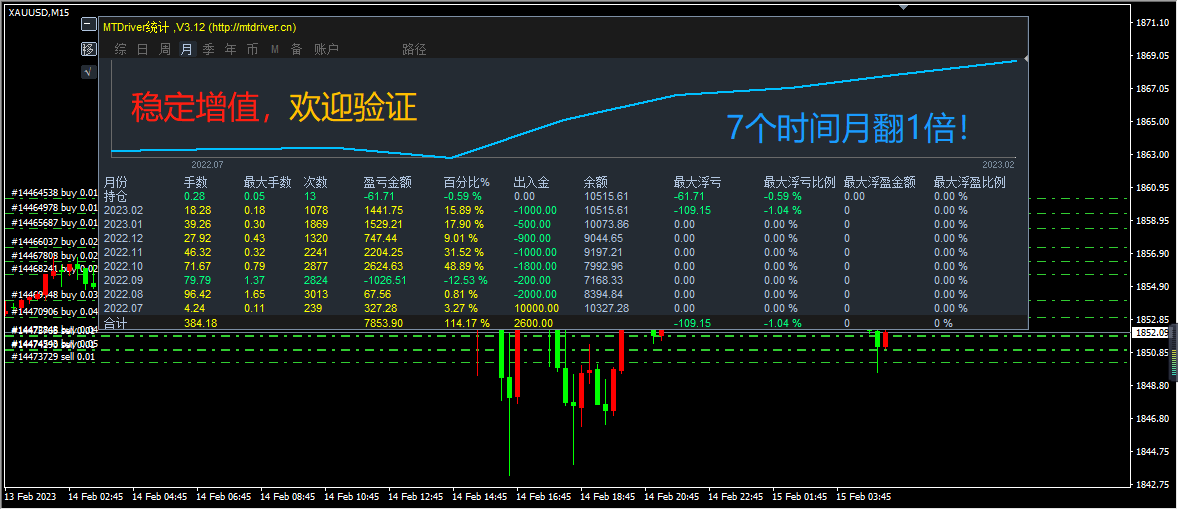Image resolution: width=1178 pixels, height=510 pixels.
Task: Click the 最大浮盈比例 column header
Action: click(969, 182)
